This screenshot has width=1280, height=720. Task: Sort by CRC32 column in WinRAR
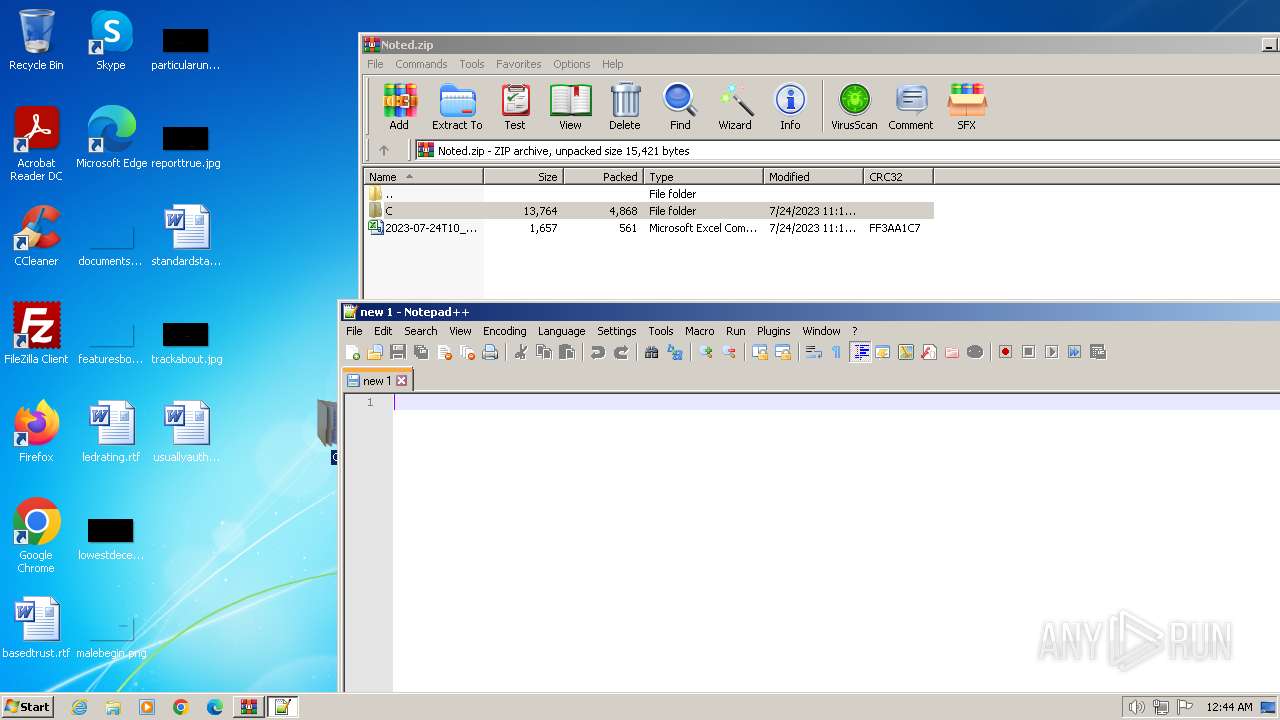point(899,177)
